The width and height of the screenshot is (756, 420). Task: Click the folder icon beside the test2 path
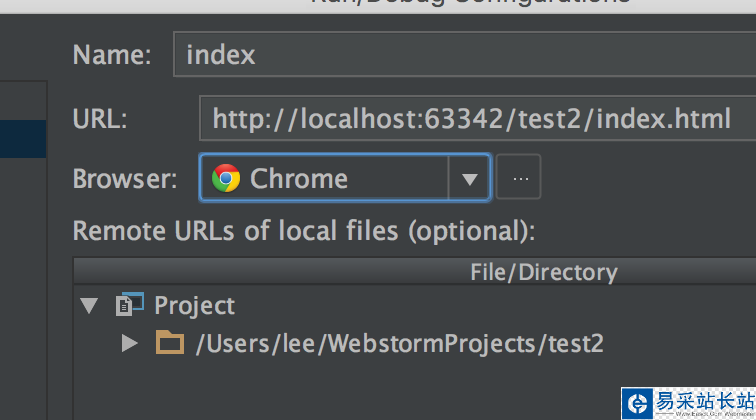(x=170, y=344)
